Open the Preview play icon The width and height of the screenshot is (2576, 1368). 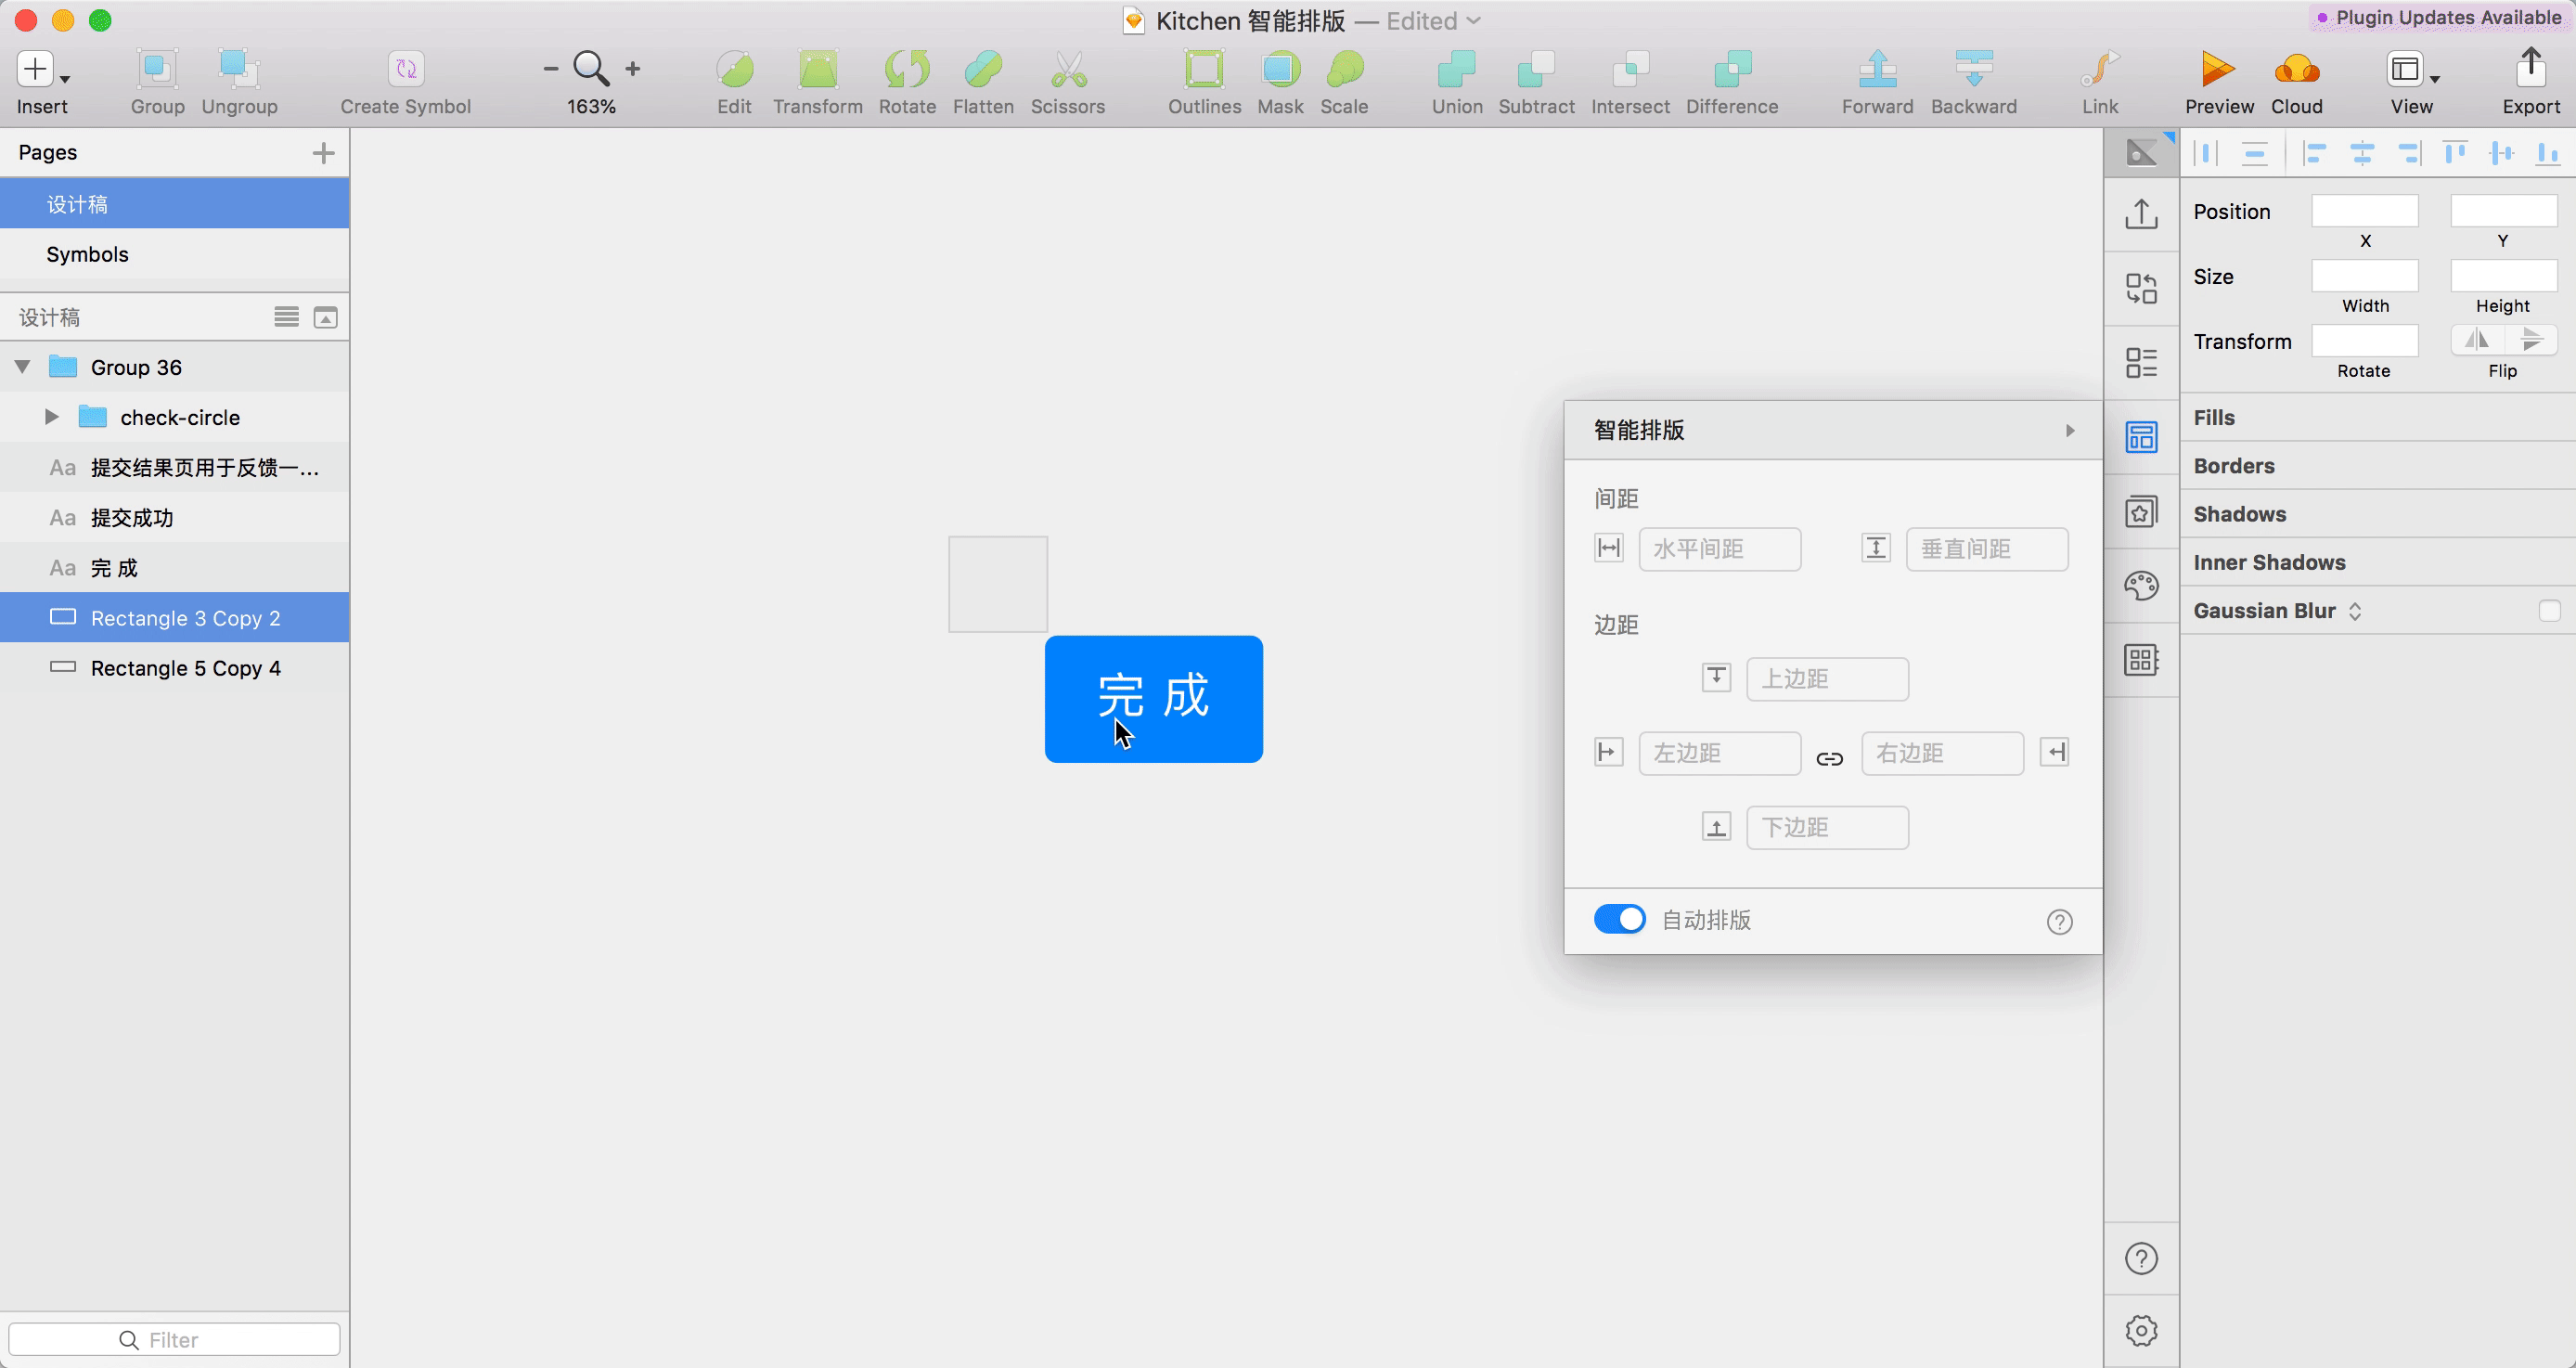2218,70
